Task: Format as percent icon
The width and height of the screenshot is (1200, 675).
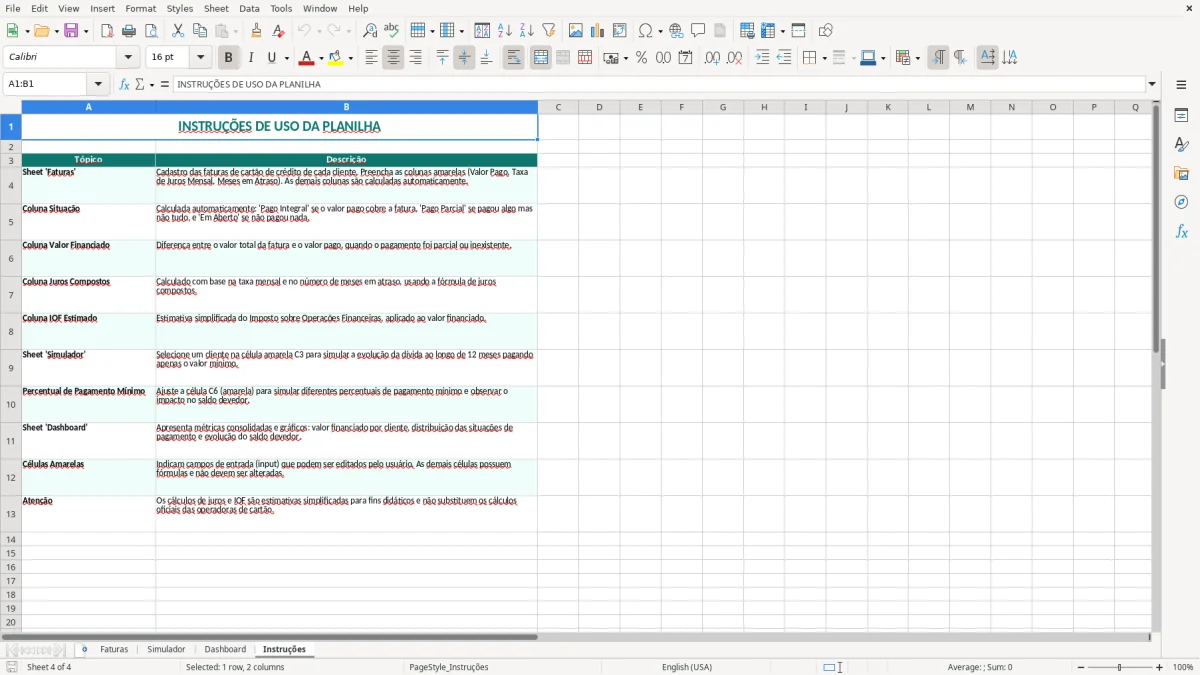Action: [x=641, y=58]
